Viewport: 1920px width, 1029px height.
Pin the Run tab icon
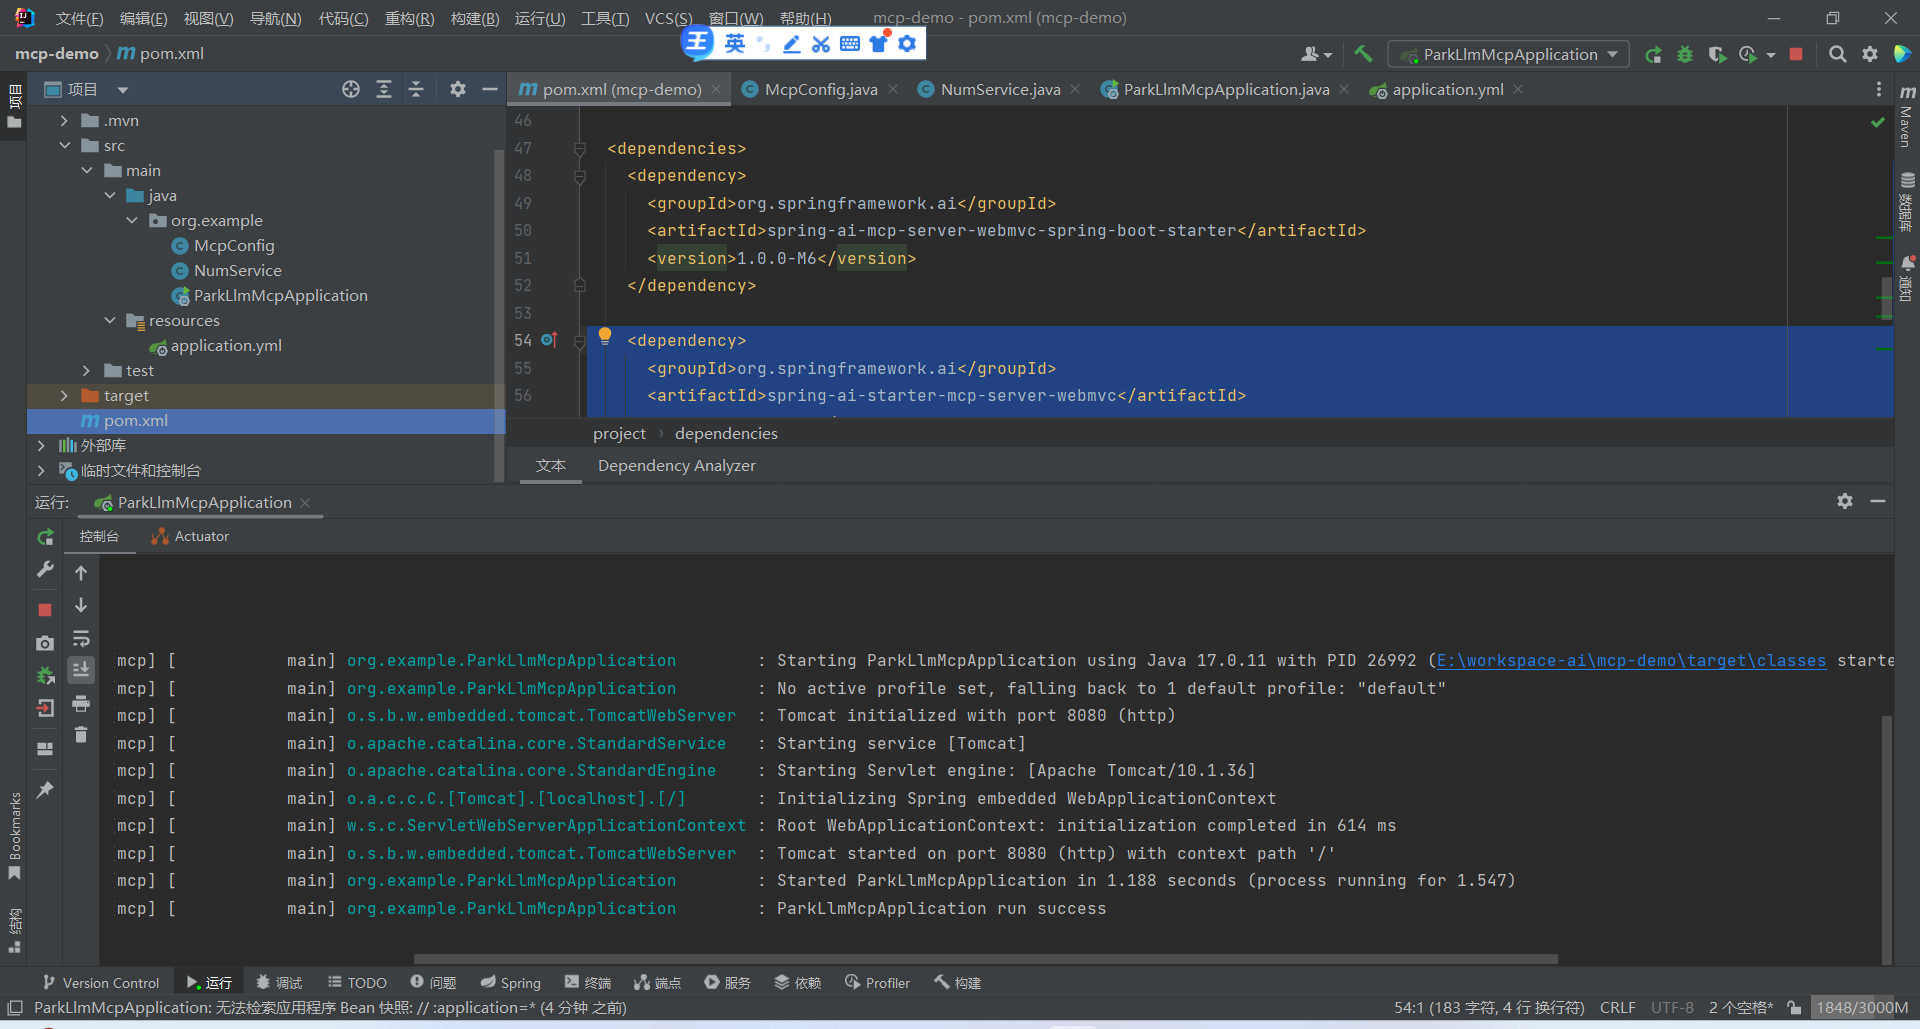click(x=45, y=790)
